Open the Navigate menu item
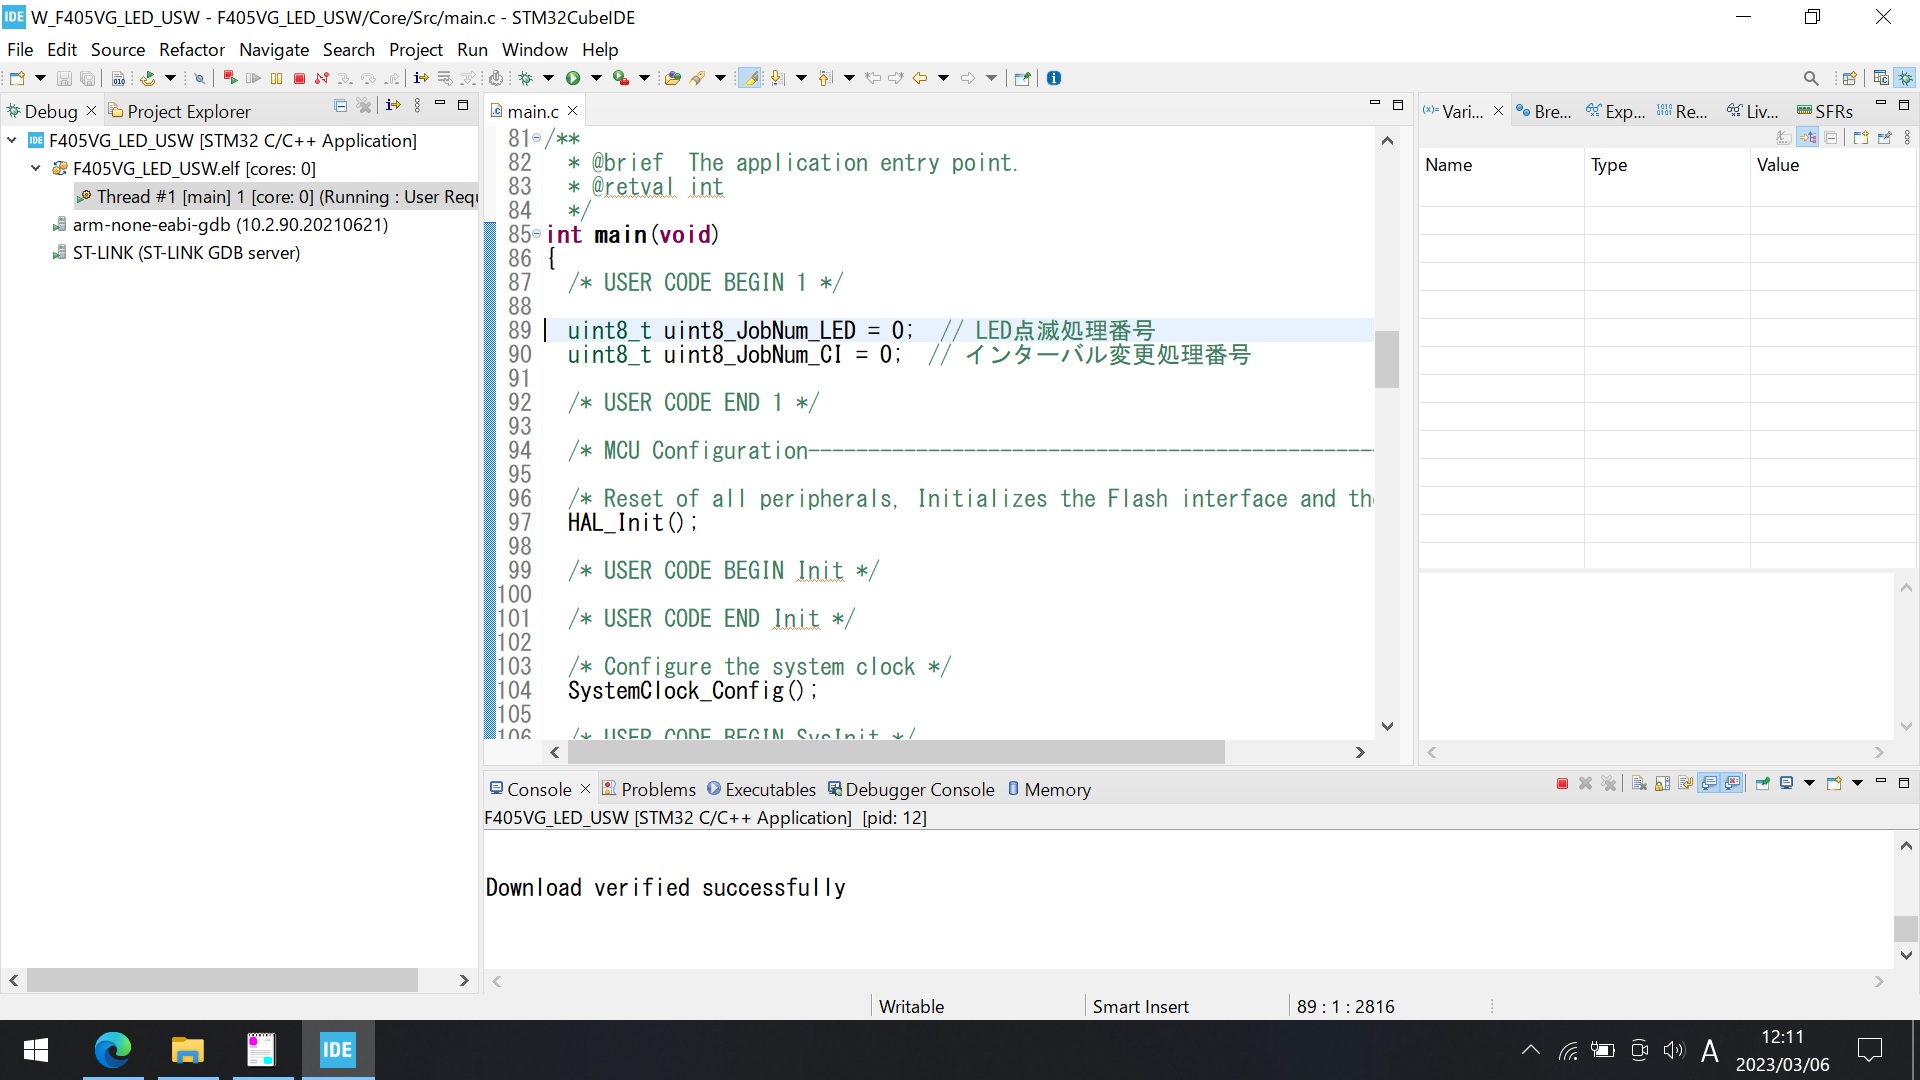The image size is (1920, 1080). 273,49
